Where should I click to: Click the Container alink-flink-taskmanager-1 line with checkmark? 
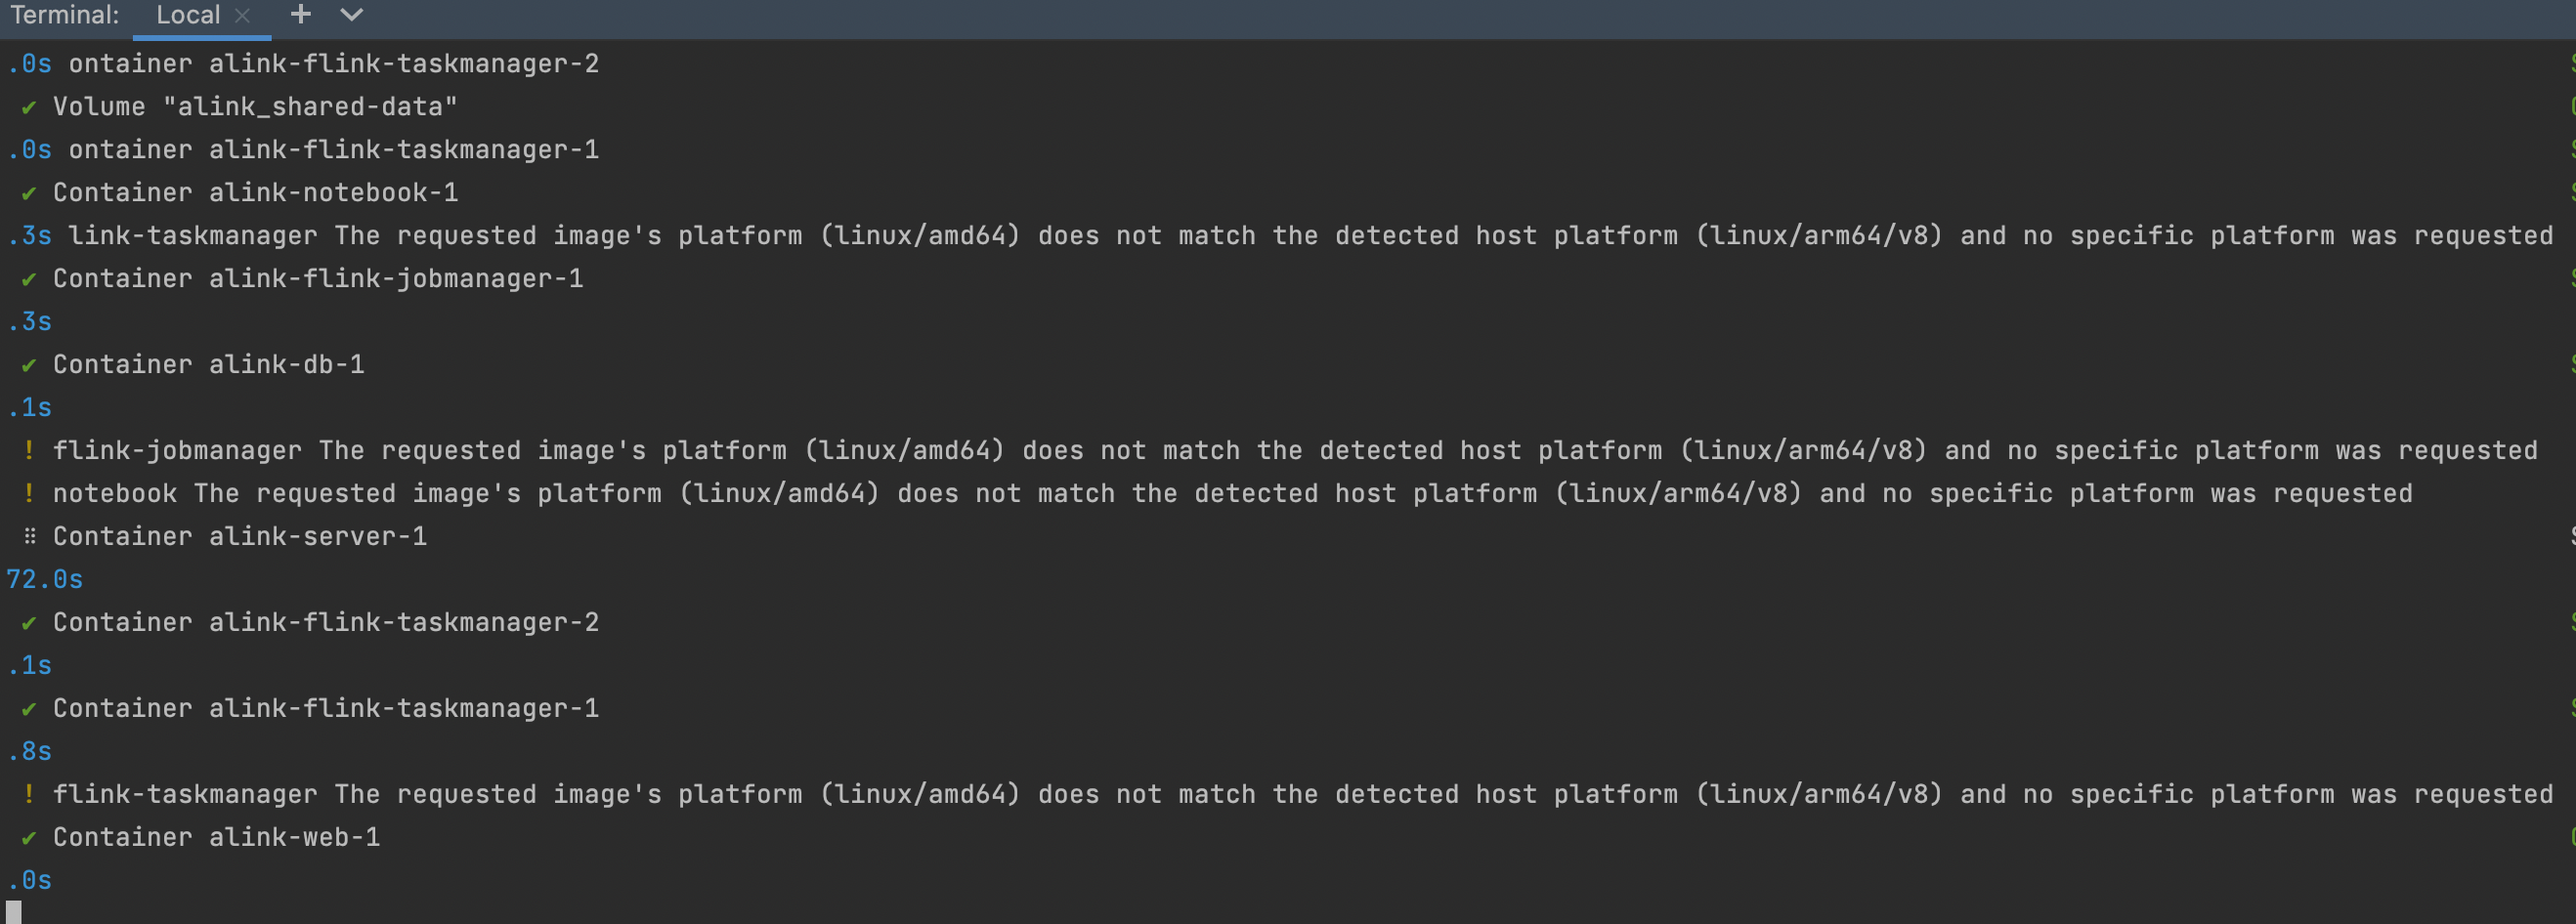(326, 709)
